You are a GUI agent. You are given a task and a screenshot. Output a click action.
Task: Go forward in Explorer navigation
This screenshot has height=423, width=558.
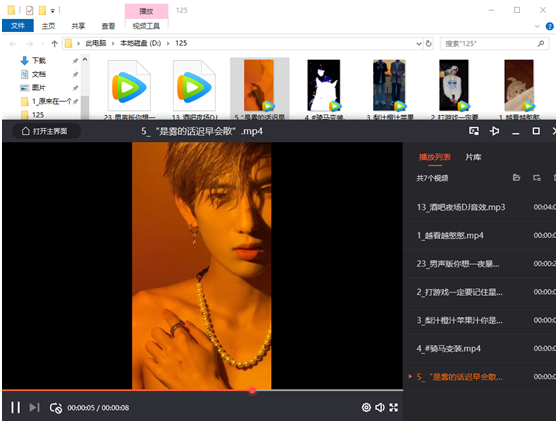[x=30, y=44]
